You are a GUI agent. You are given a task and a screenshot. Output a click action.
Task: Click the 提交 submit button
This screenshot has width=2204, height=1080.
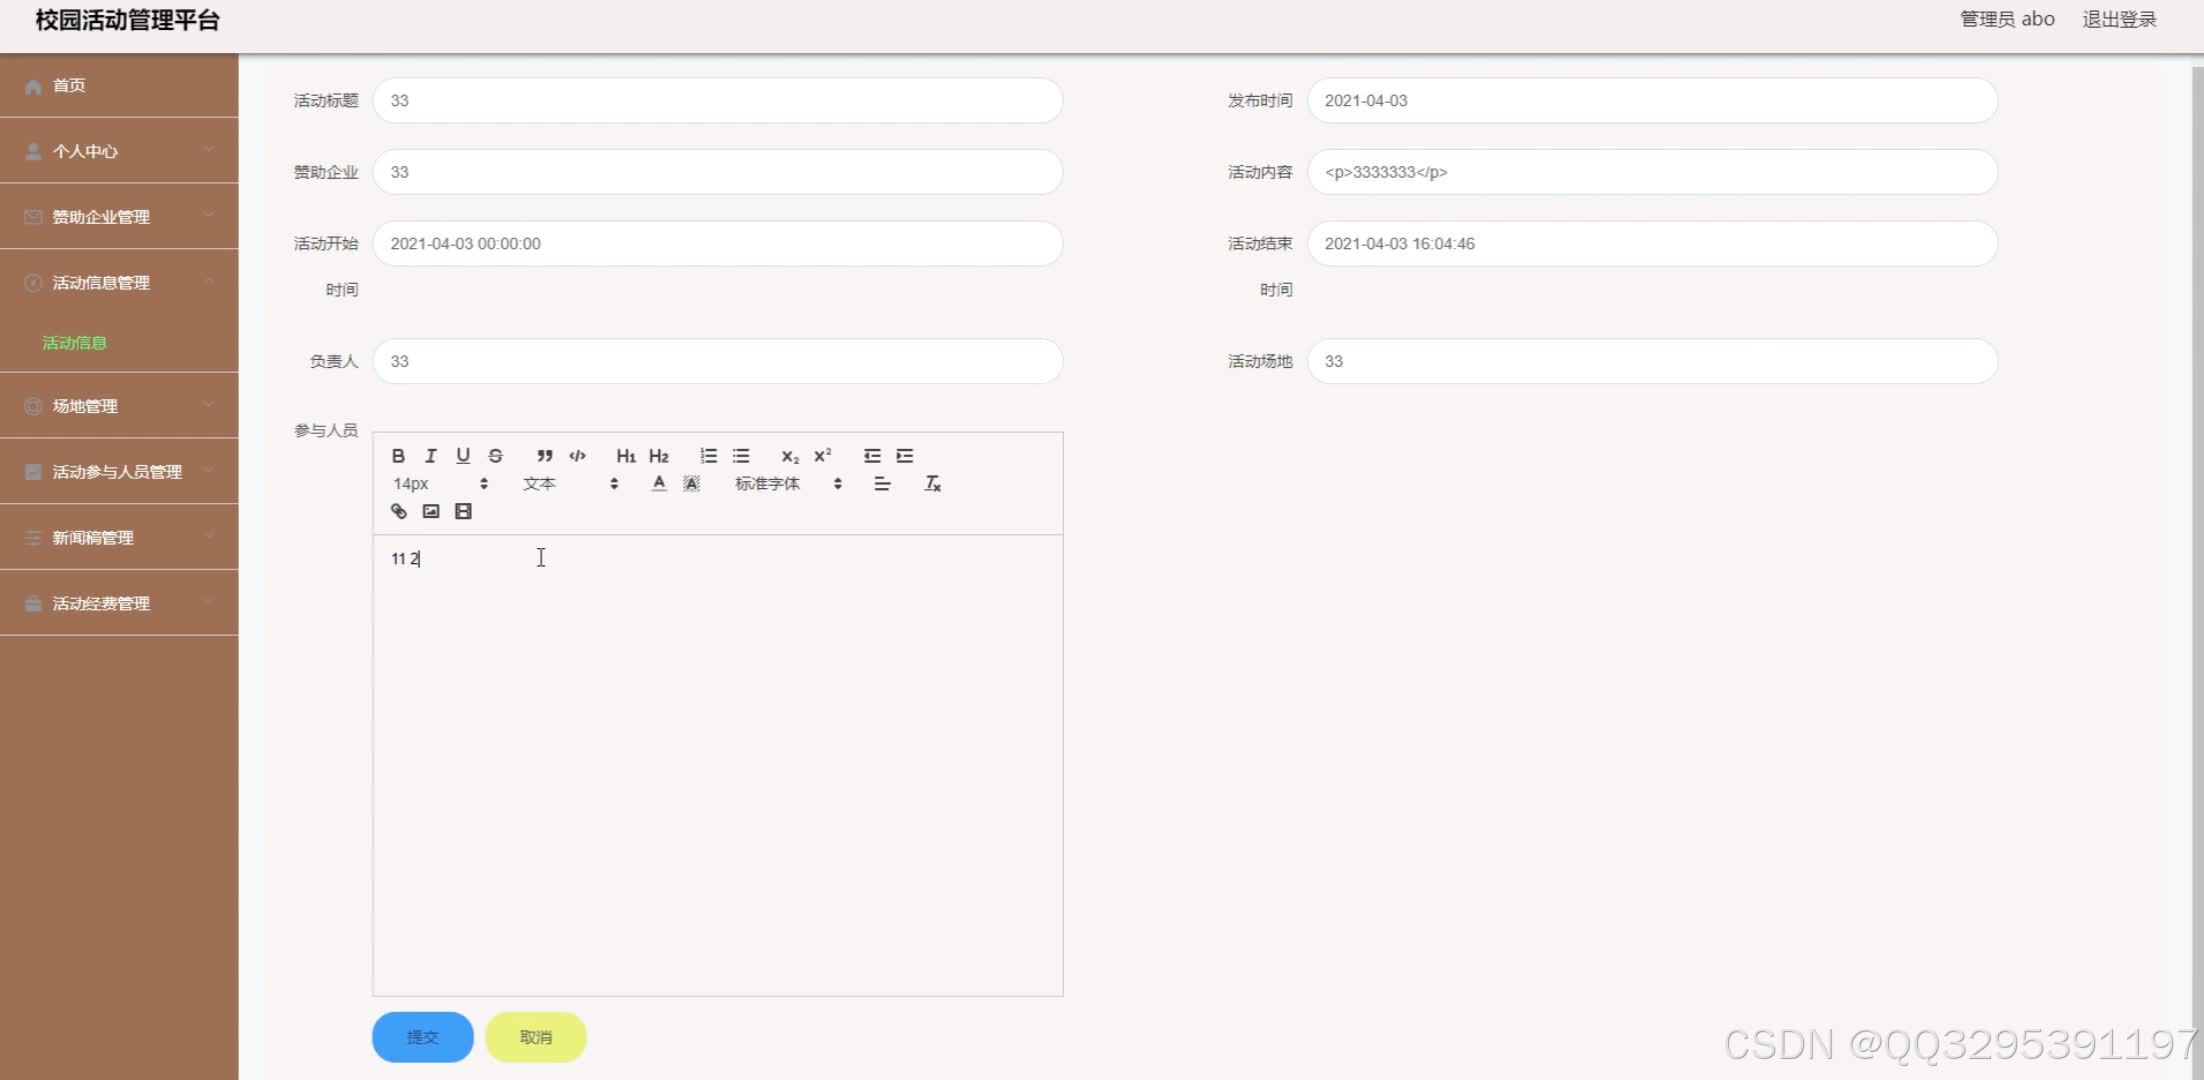coord(423,1037)
